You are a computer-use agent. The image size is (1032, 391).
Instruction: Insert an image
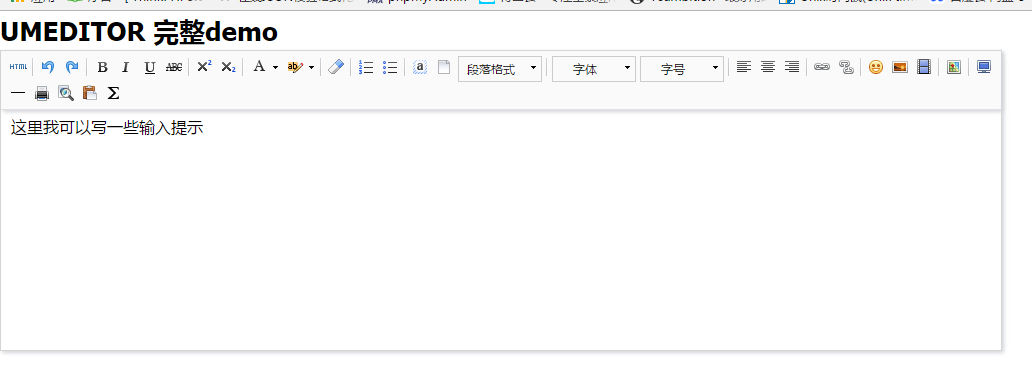tap(900, 67)
